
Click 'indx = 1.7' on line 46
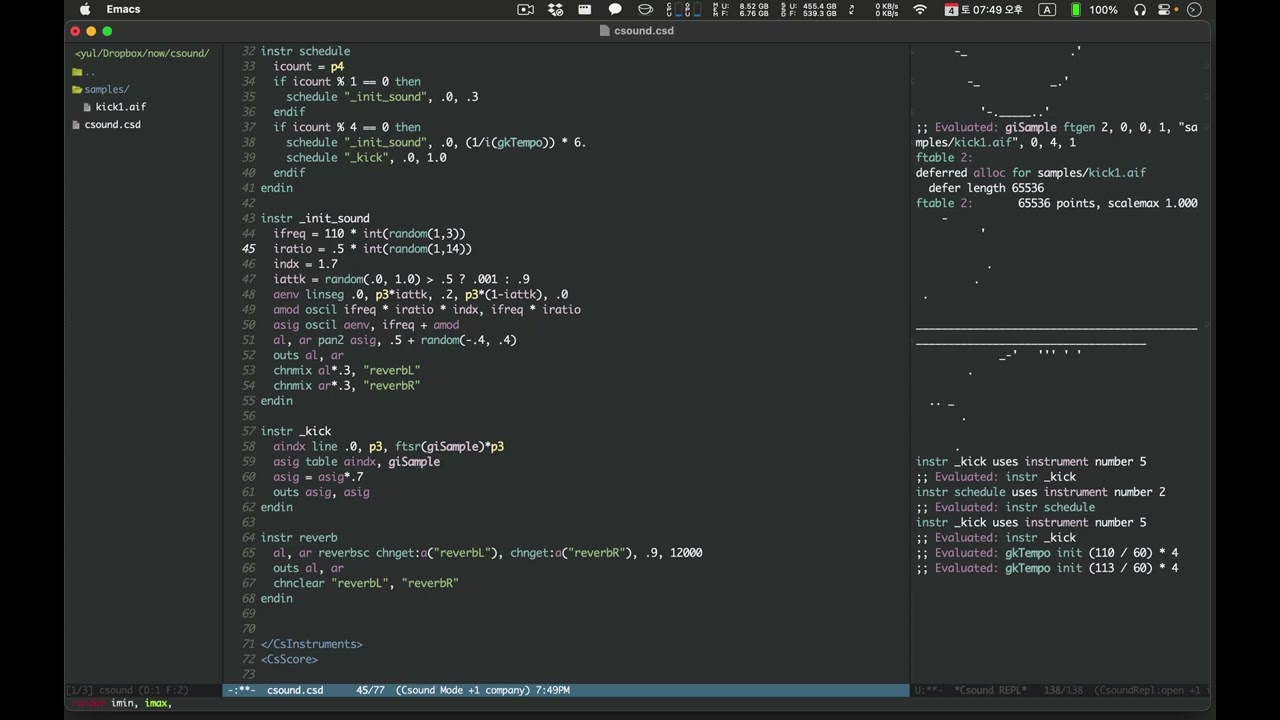305,264
